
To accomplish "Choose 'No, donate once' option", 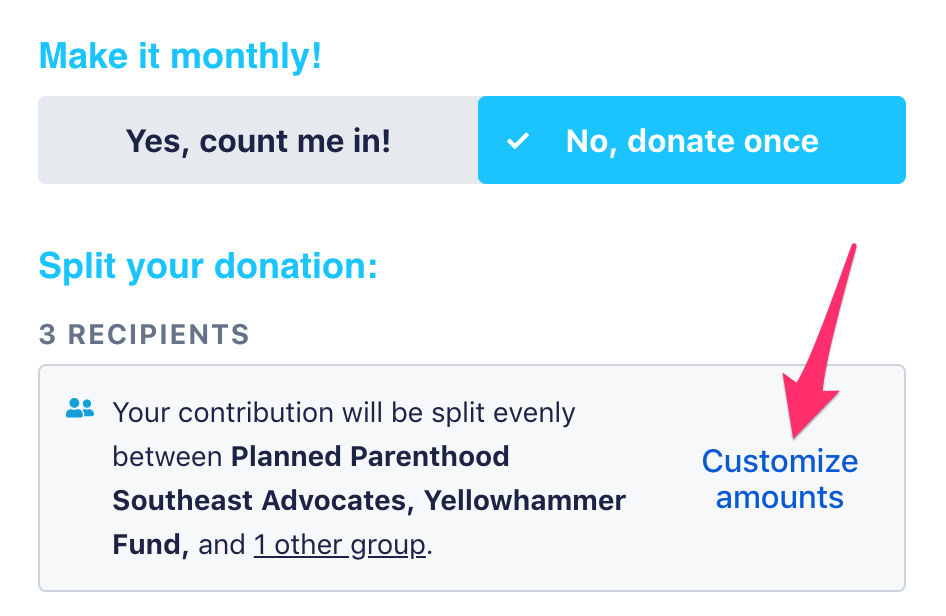I will pos(691,140).
